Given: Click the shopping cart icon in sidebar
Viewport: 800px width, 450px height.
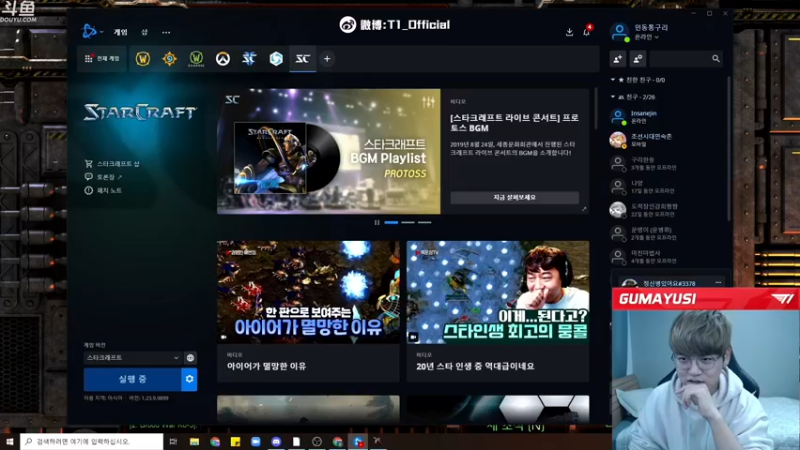Looking at the screenshot, I should pyautogui.click(x=89, y=164).
